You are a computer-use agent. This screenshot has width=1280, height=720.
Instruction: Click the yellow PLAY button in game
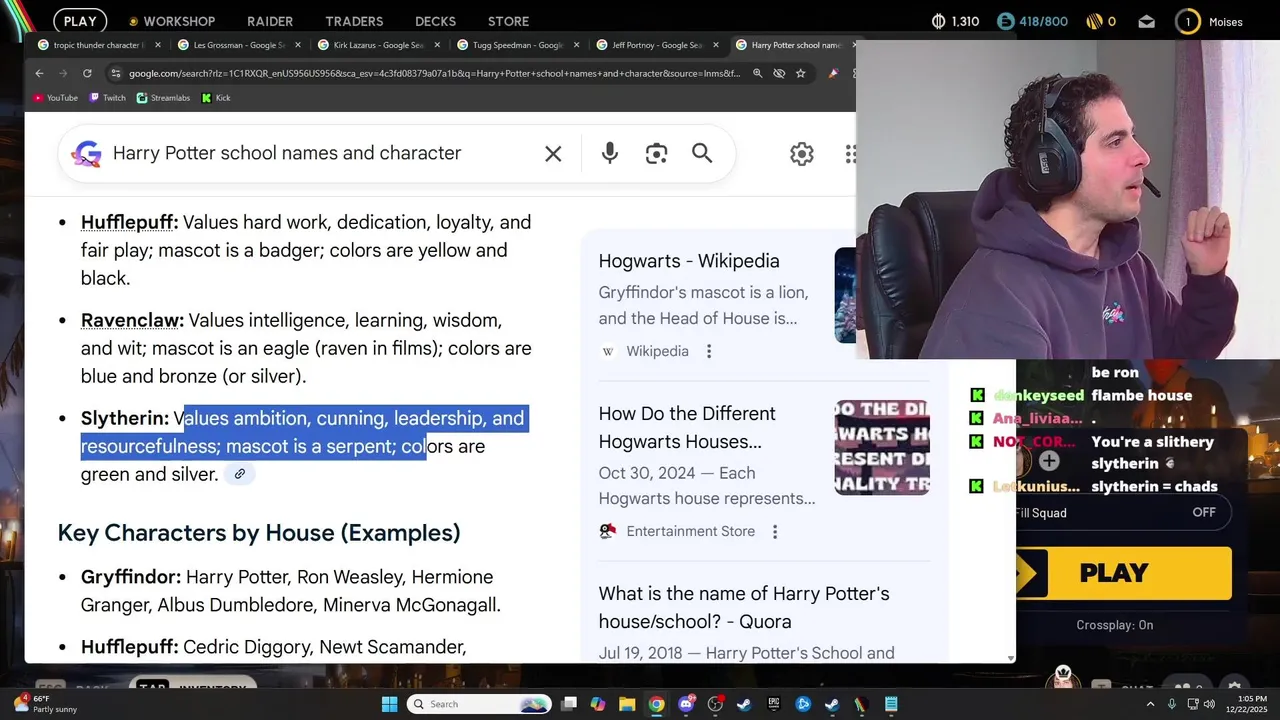tap(1124, 573)
